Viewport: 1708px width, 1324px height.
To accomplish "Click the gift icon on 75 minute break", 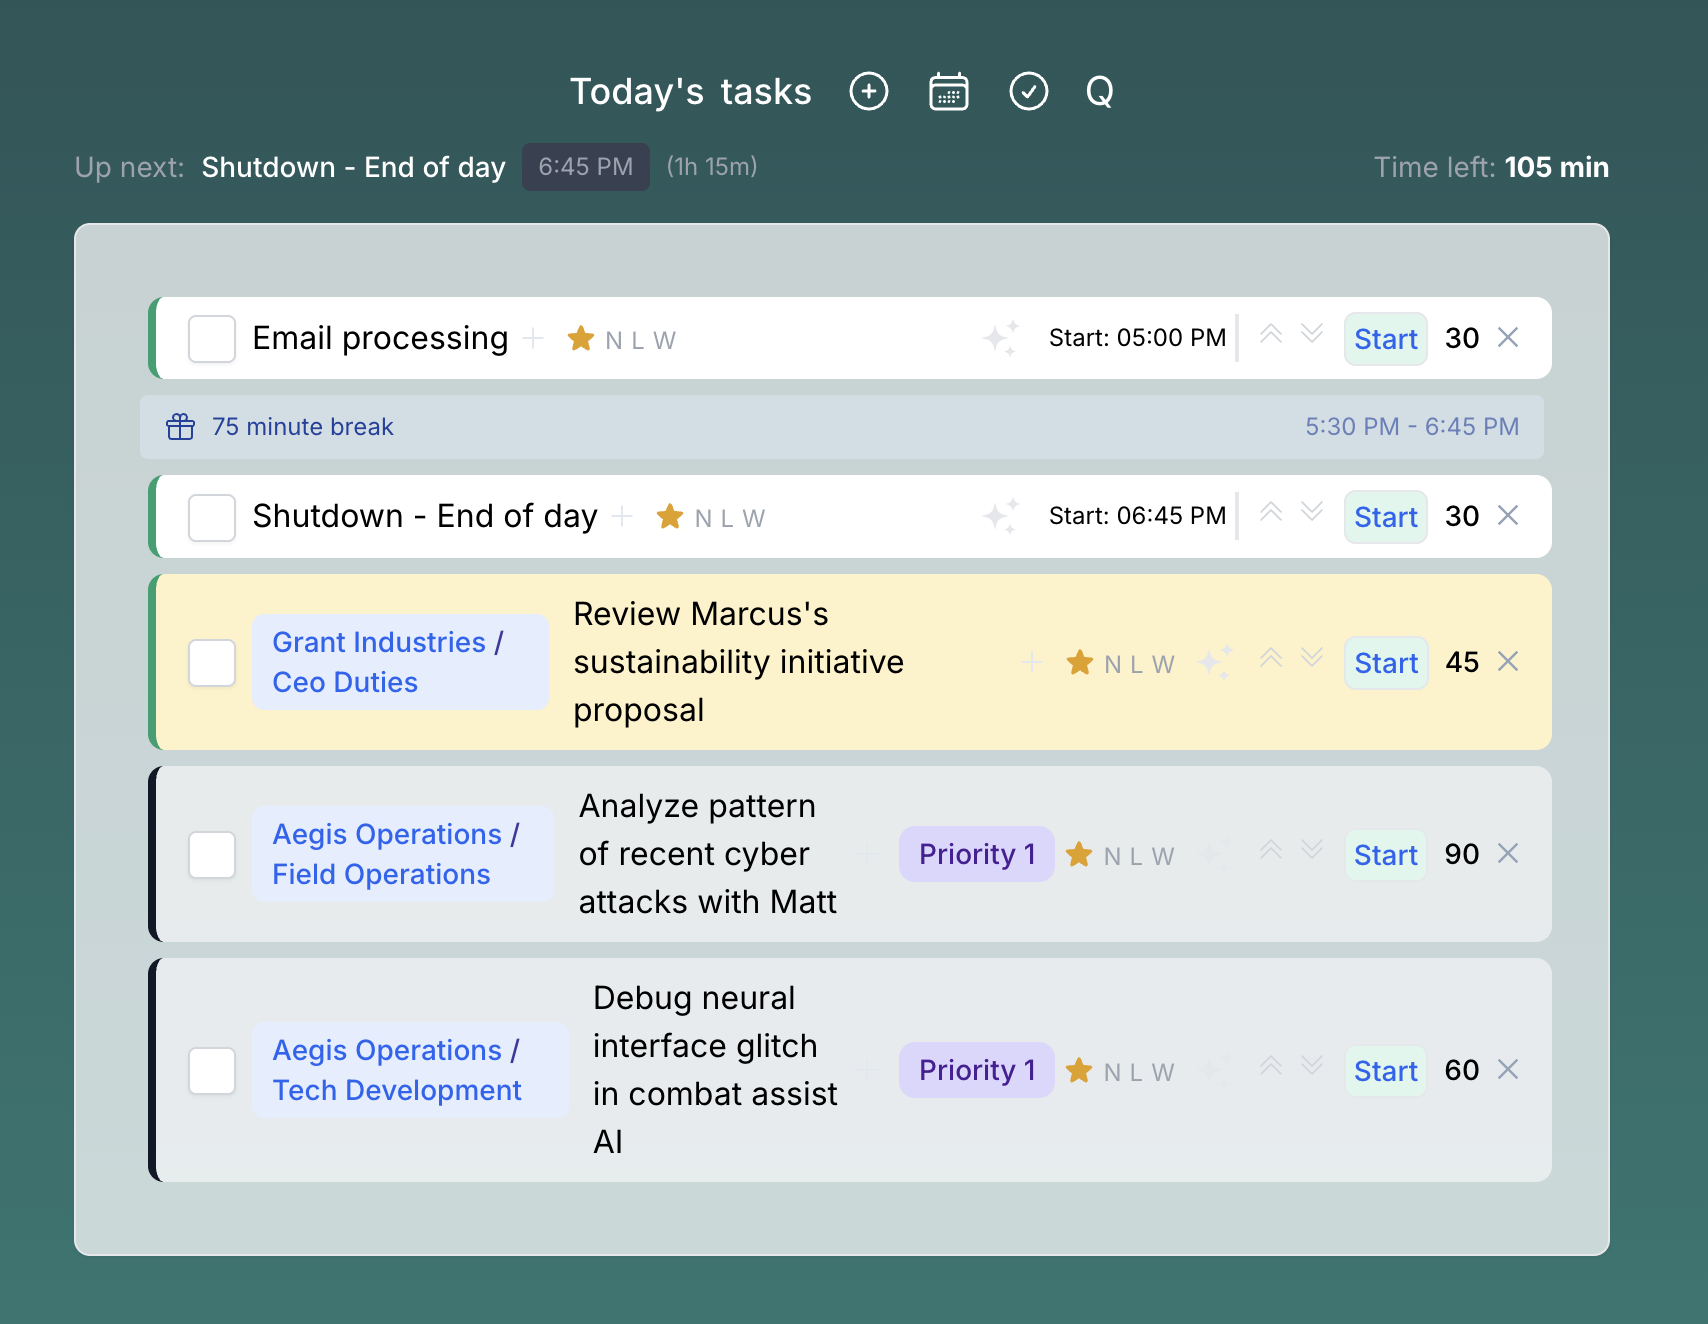I will point(181,426).
